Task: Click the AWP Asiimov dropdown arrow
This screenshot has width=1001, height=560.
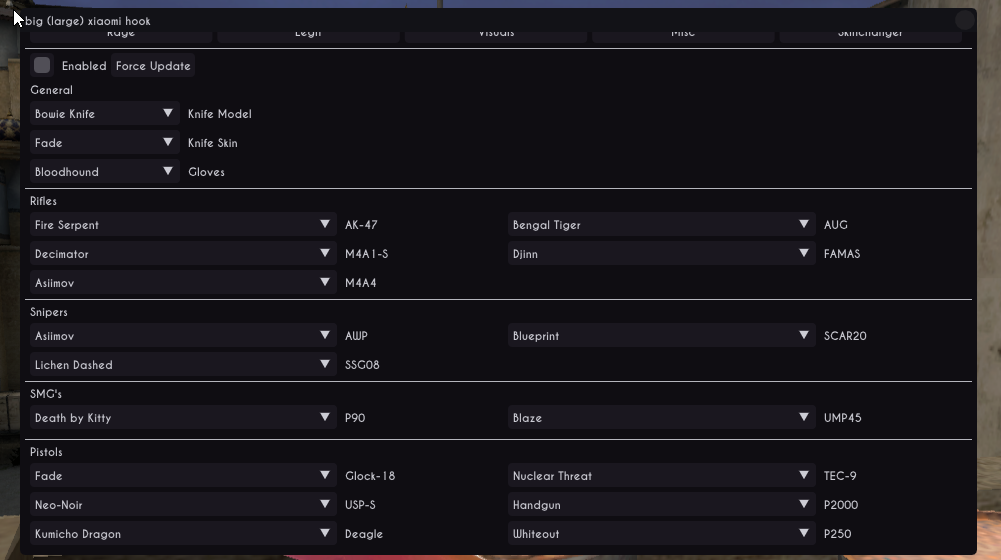Action: click(325, 336)
